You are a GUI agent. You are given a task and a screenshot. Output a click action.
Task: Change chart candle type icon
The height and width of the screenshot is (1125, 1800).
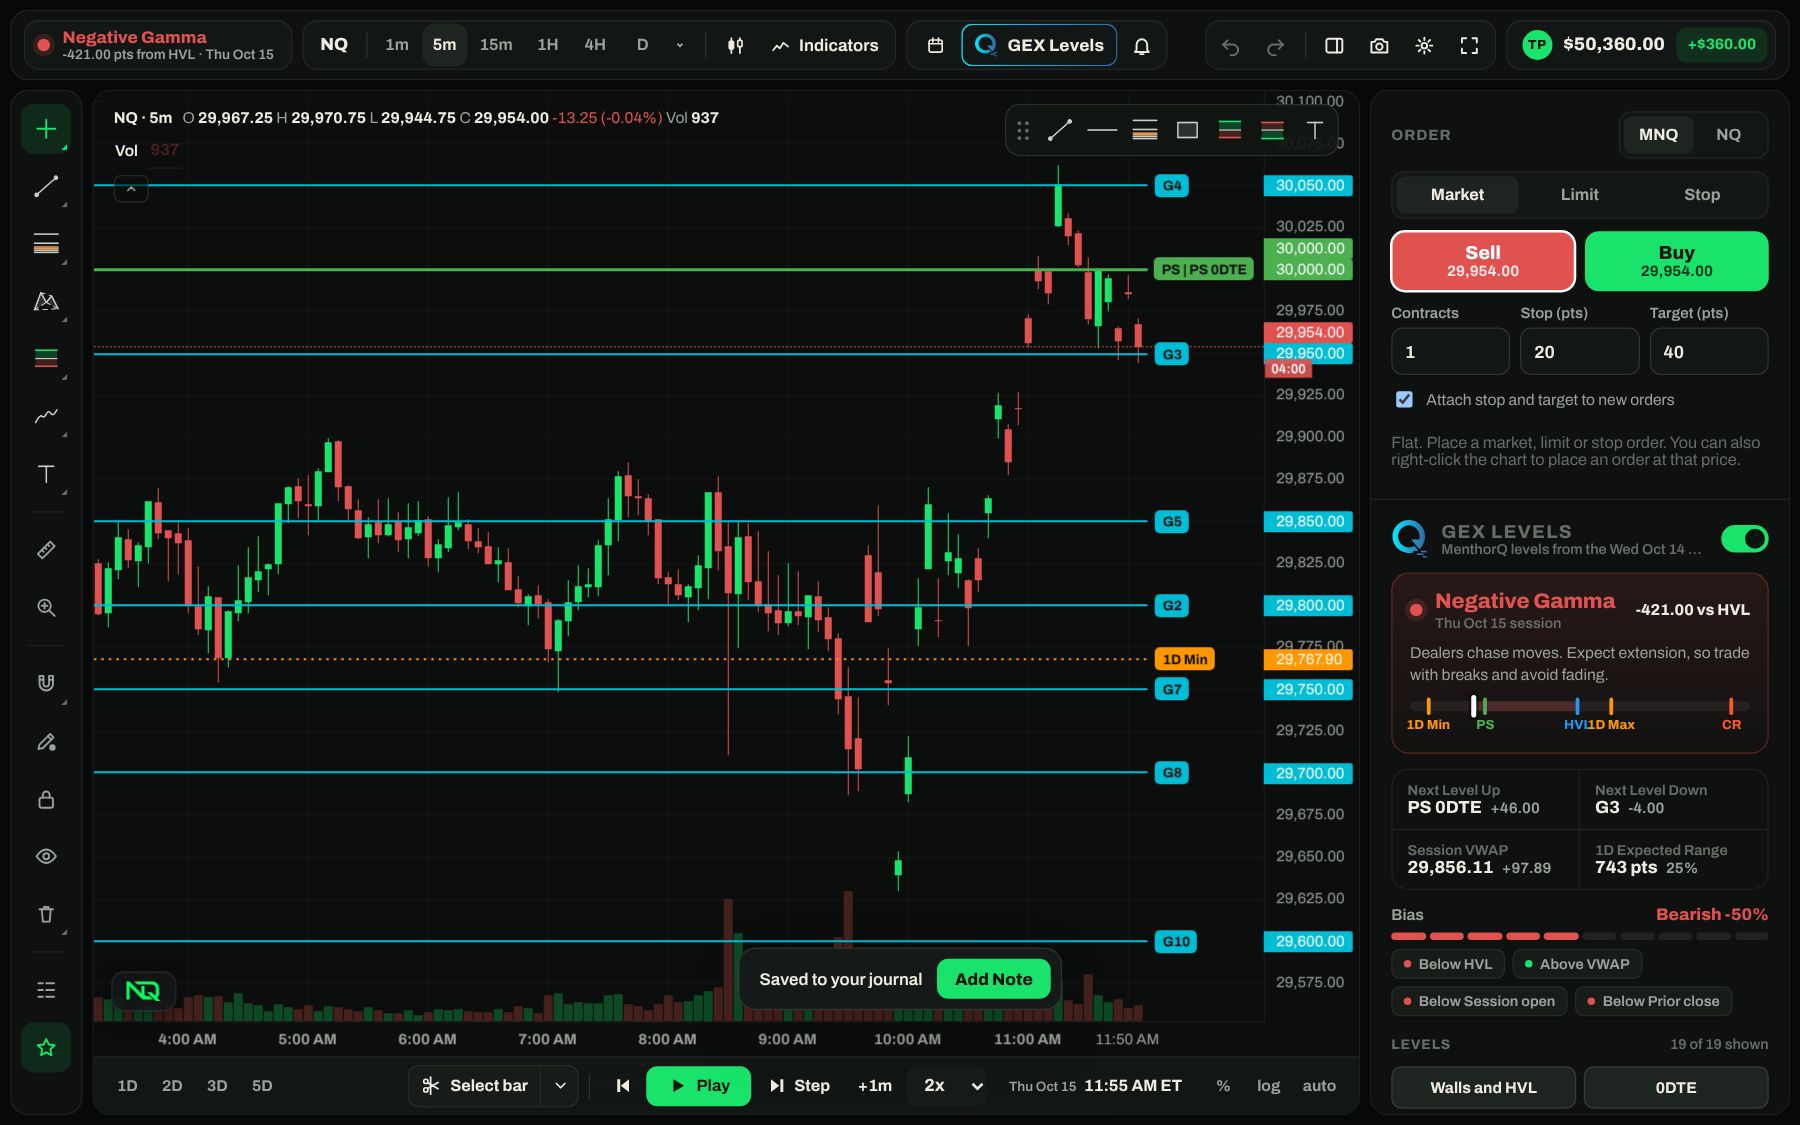tap(735, 45)
